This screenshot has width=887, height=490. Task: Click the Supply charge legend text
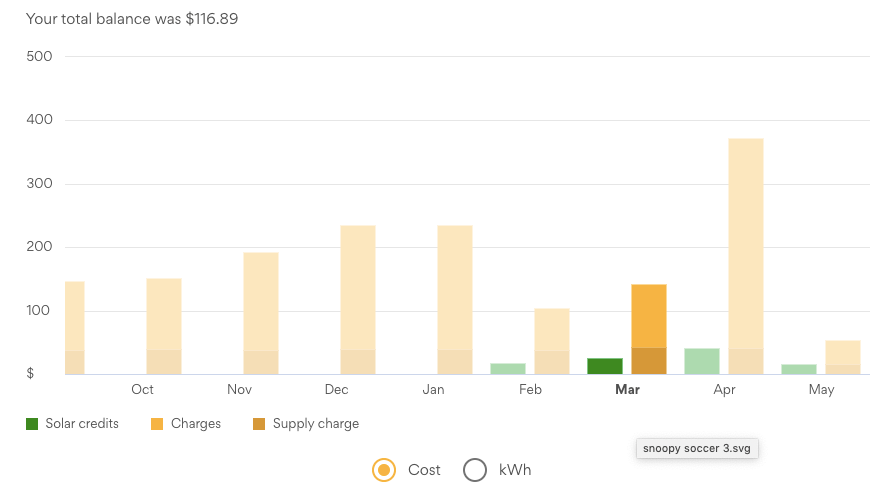tap(316, 424)
